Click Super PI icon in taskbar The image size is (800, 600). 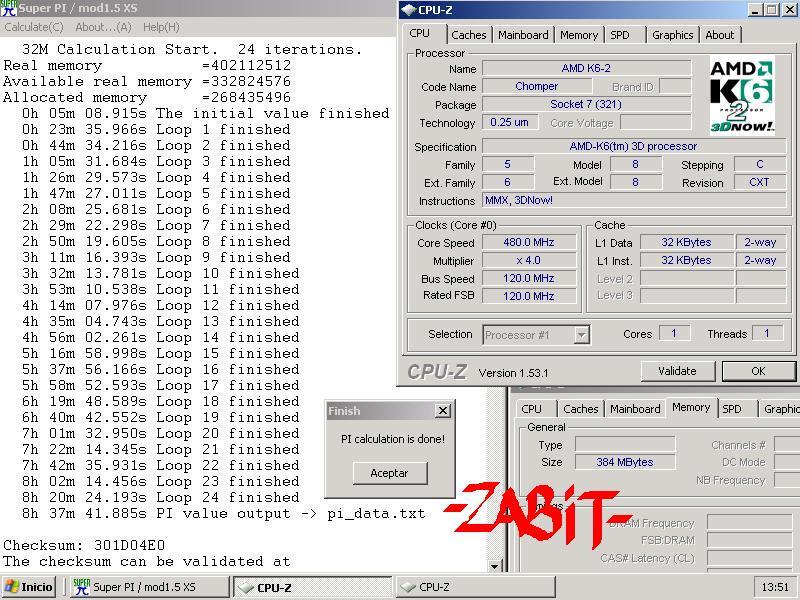(x=81, y=587)
